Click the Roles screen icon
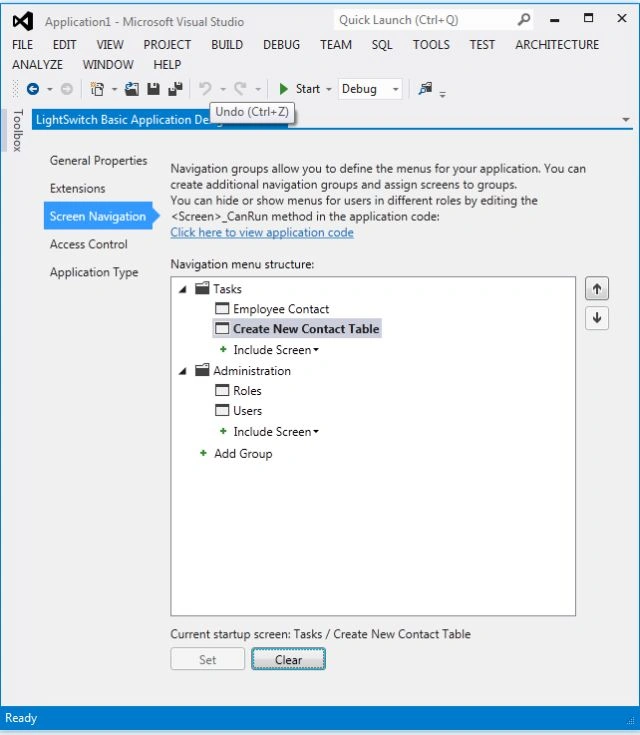Screen dimensions: 640x735 pyautogui.click(x=222, y=390)
